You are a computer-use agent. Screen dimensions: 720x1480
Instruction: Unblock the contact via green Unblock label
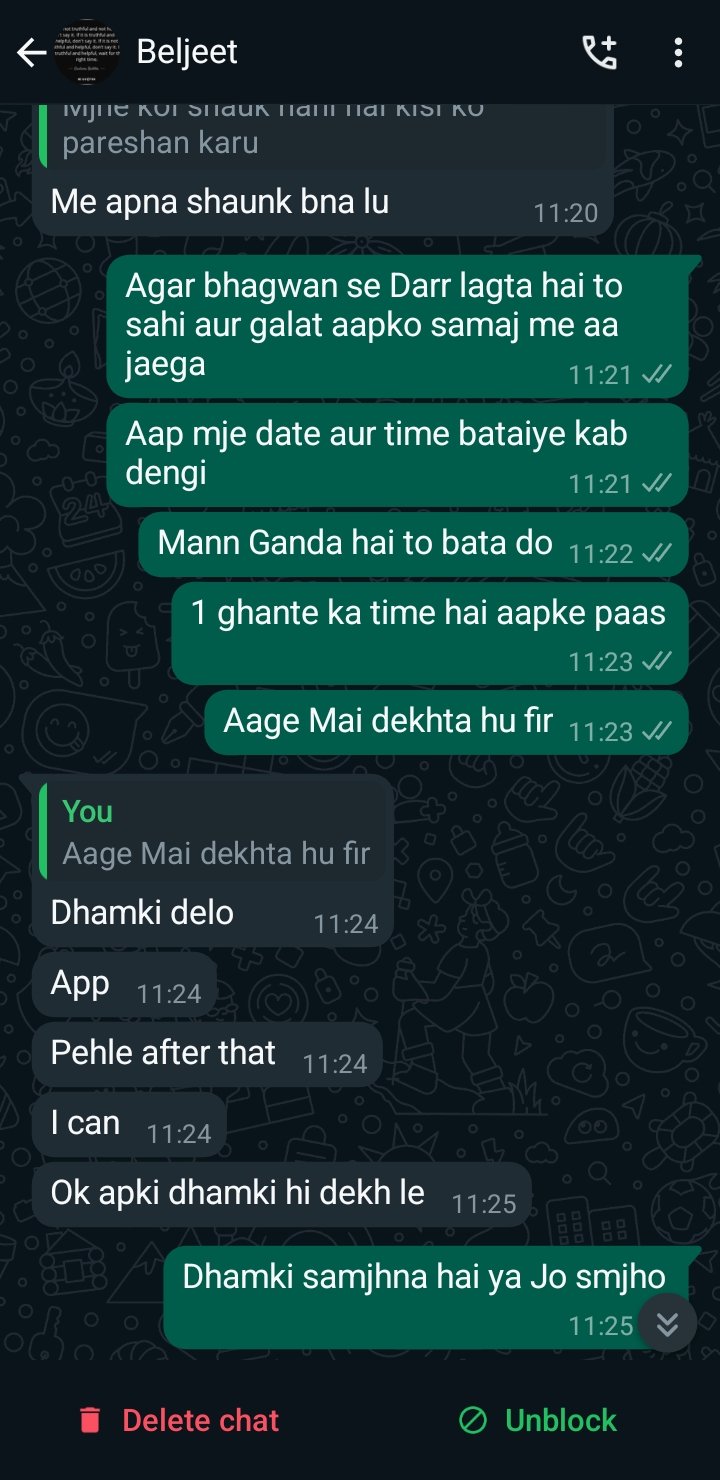pos(561,1420)
